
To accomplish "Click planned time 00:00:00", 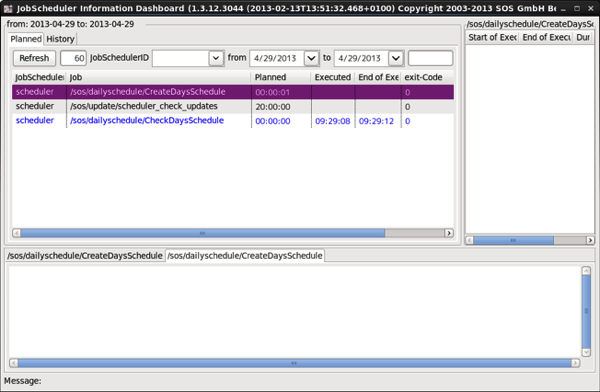I will (x=273, y=121).
